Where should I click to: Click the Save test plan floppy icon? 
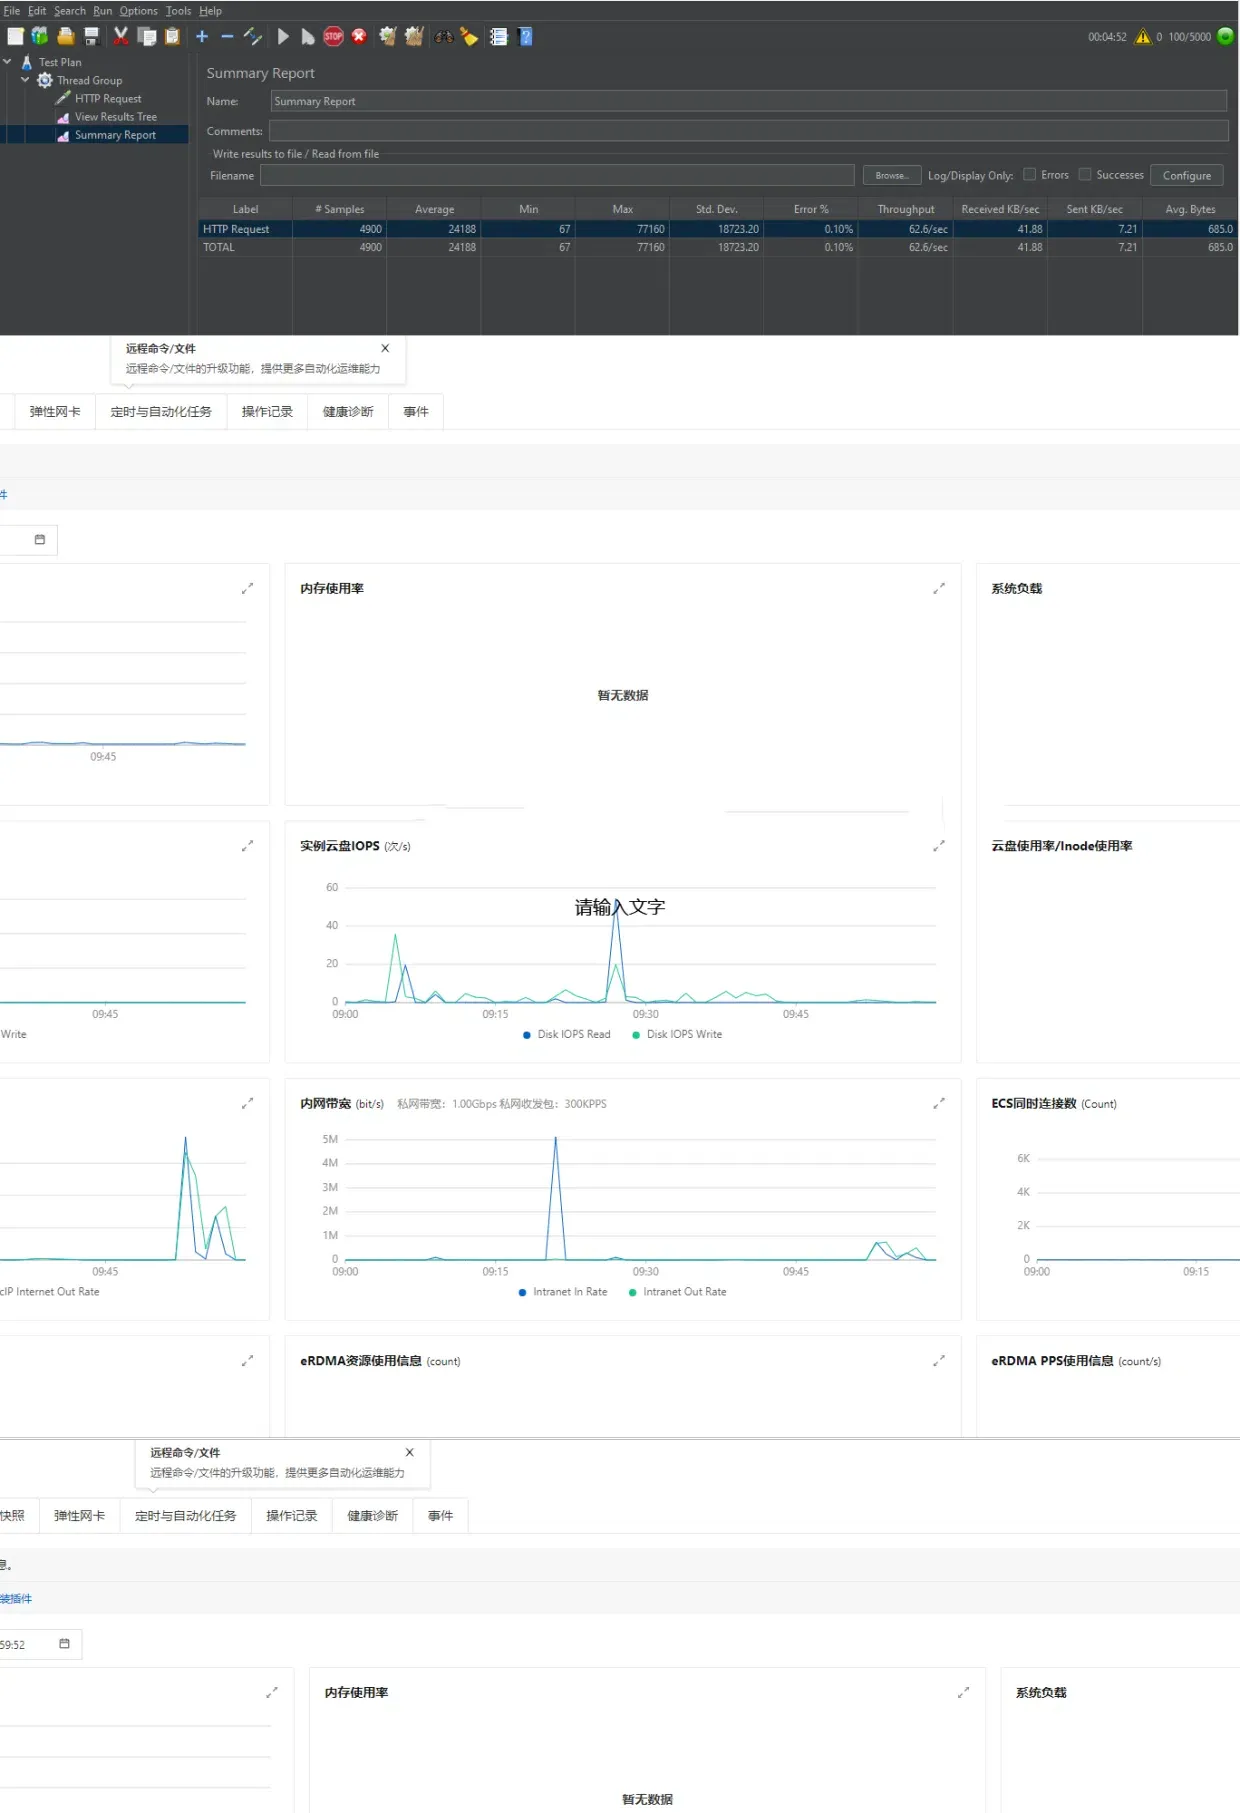pyautogui.click(x=91, y=37)
